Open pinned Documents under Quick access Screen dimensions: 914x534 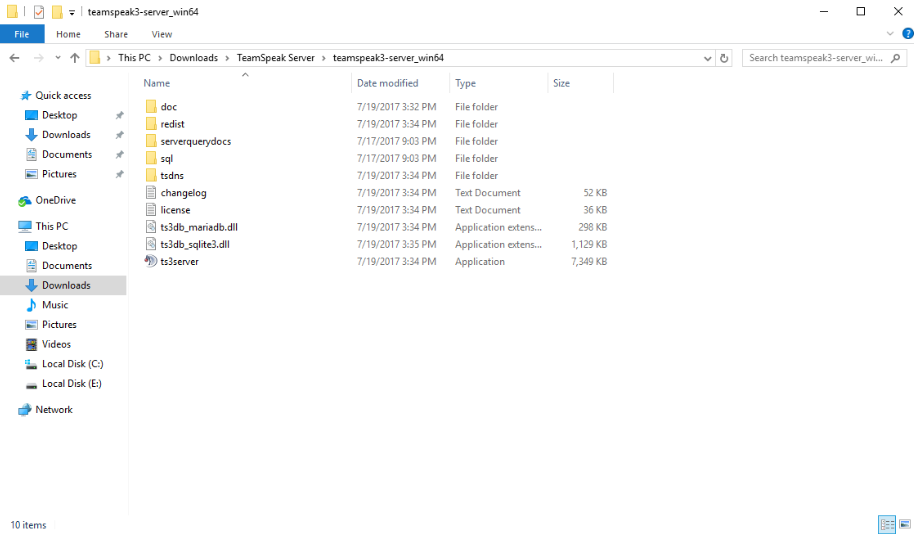pyautogui.click(x=67, y=154)
